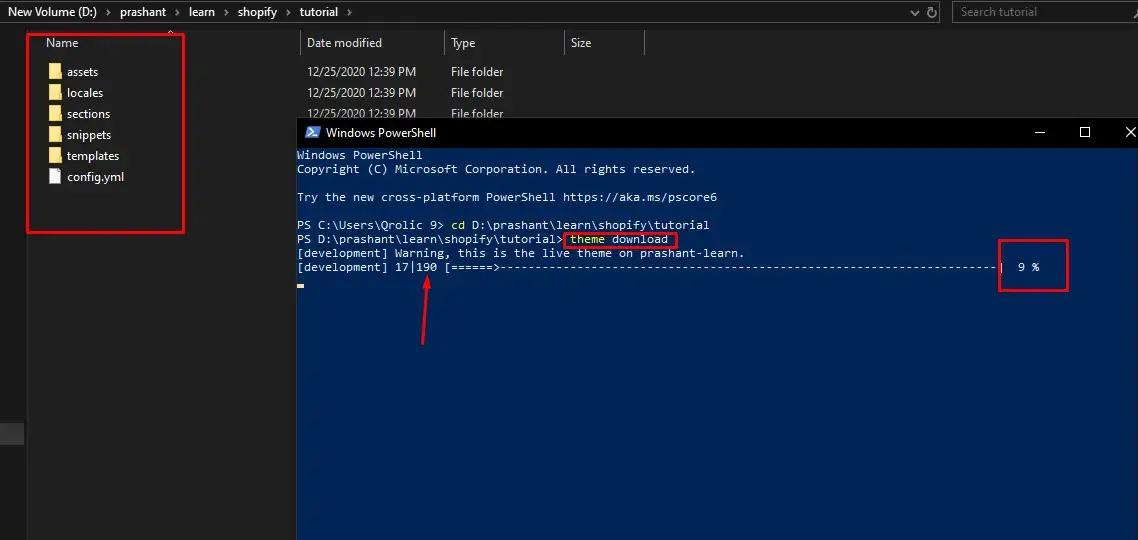Click the PowerShell icon in title bar
This screenshot has width=1138, height=540.
point(312,132)
